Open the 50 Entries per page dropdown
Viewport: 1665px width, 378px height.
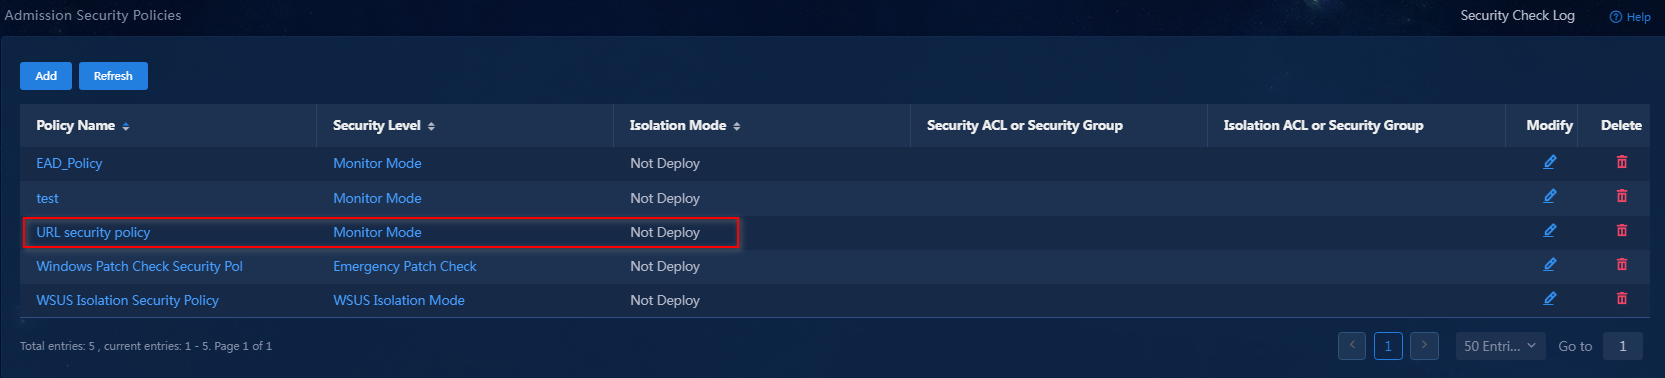1500,346
